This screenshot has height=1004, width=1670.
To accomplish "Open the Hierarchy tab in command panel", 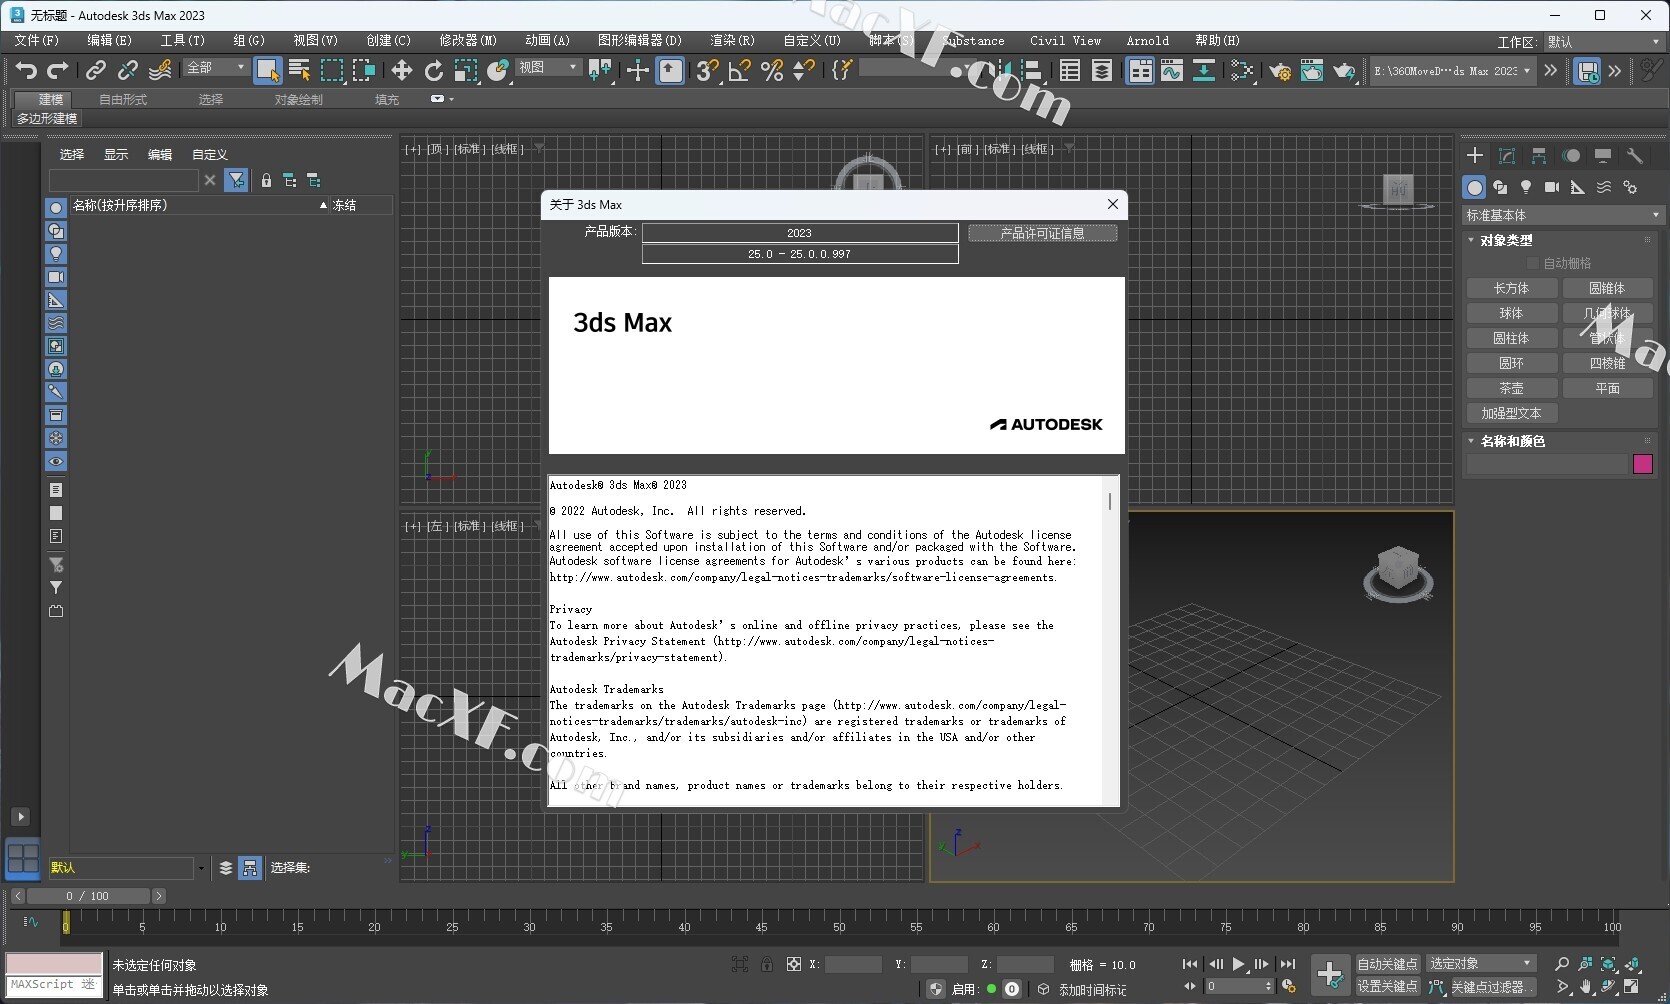I will (1539, 156).
